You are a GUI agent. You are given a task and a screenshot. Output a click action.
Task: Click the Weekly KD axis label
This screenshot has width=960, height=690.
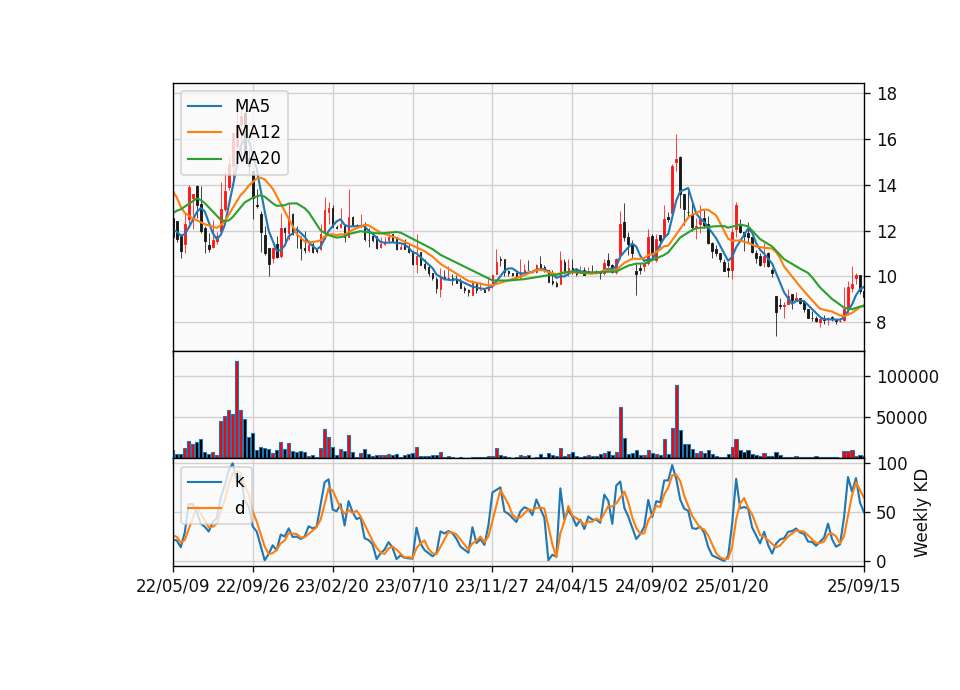tap(921, 513)
